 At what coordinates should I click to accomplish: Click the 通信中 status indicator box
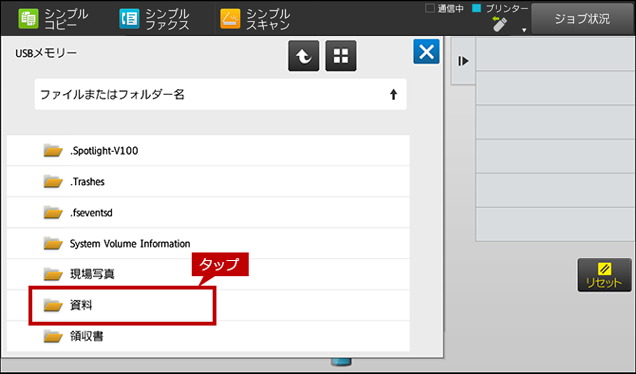[x=430, y=8]
